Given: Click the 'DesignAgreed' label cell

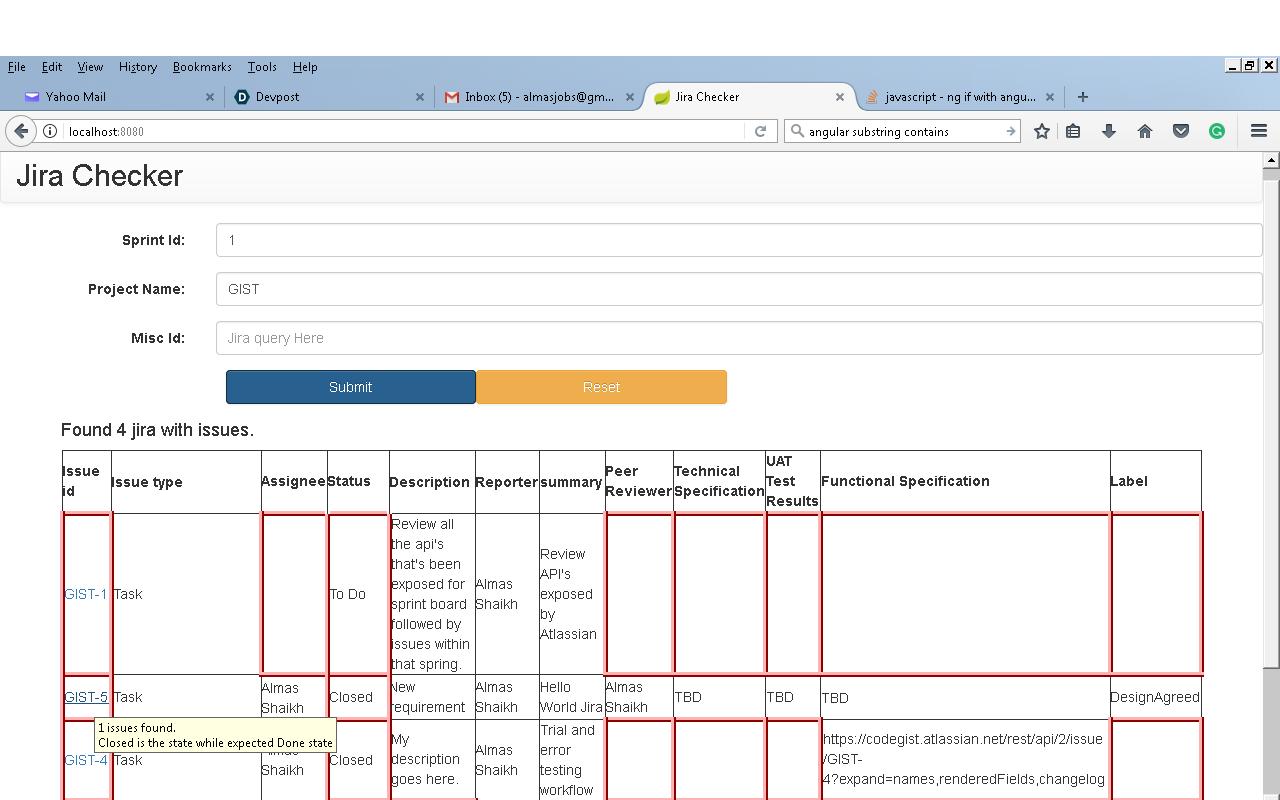Looking at the screenshot, I should (1155, 697).
